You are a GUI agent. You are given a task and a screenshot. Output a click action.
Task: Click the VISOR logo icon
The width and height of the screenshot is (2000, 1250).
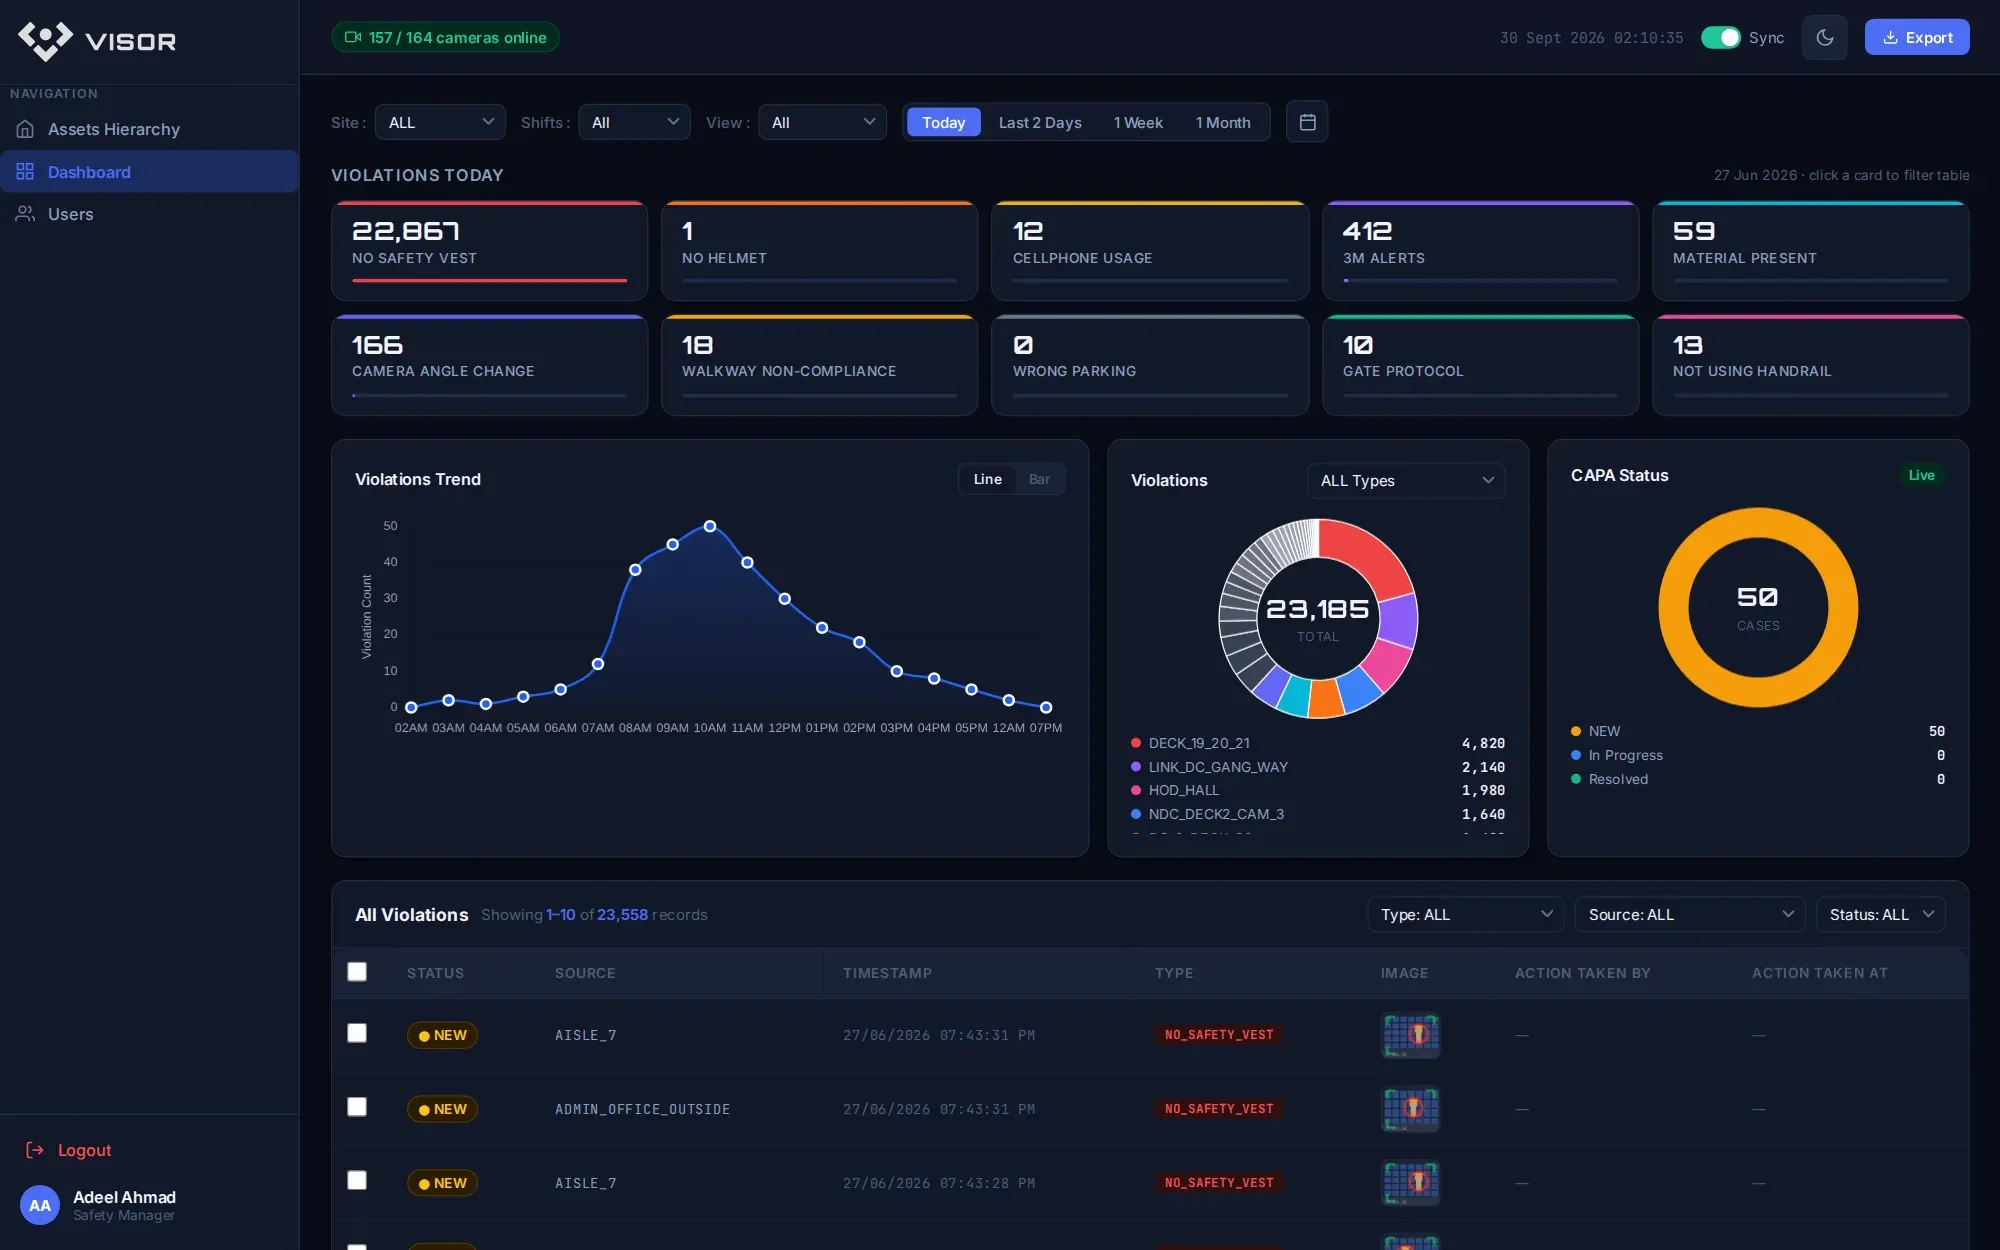click(45, 40)
